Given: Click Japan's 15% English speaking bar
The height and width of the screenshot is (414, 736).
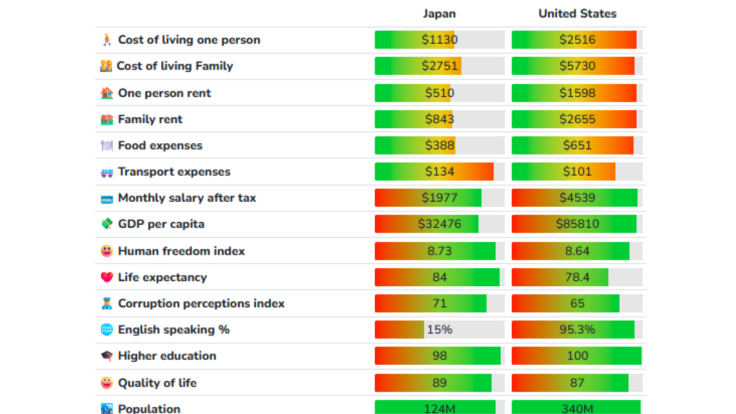Looking at the screenshot, I should pyautogui.click(x=439, y=330).
